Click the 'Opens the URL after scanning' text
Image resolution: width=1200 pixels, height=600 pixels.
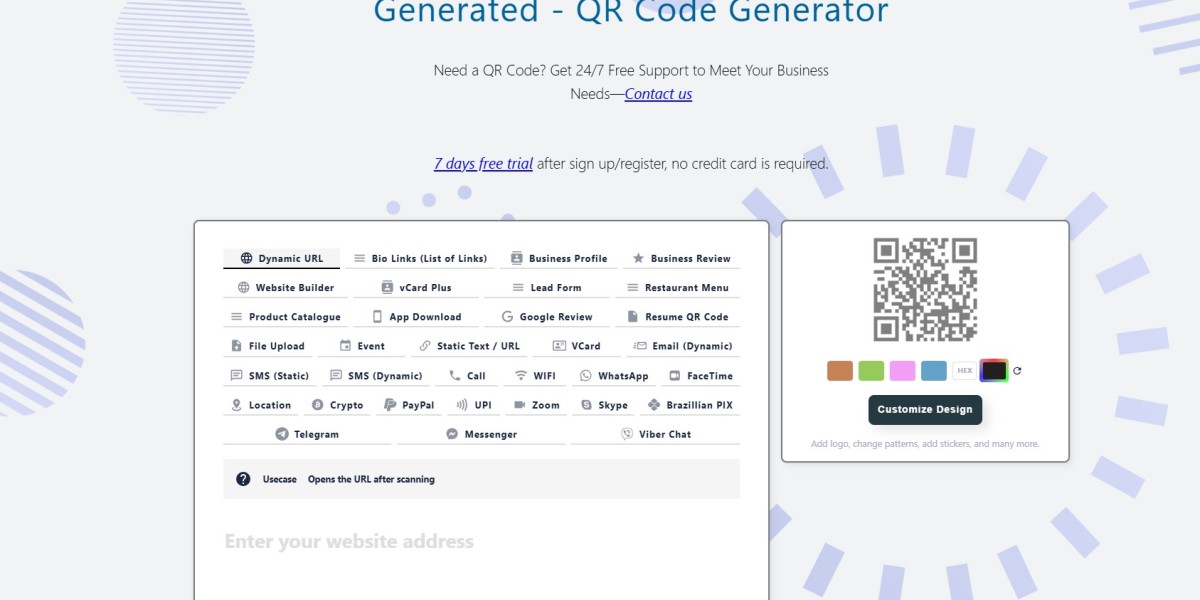pyautogui.click(x=371, y=479)
